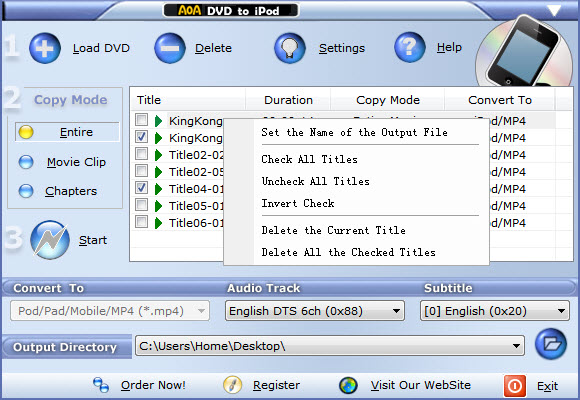Click the Visit Our WebSite link
Image resolution: width=580 pixels, height=400 pixels.
point(421,385)
